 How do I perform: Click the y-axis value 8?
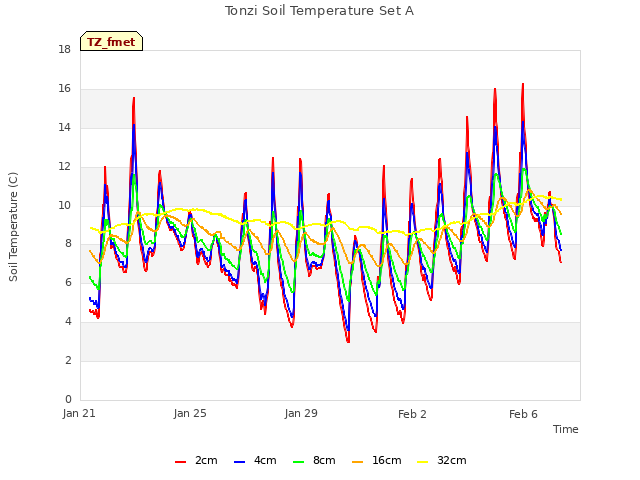click(68, 244)
